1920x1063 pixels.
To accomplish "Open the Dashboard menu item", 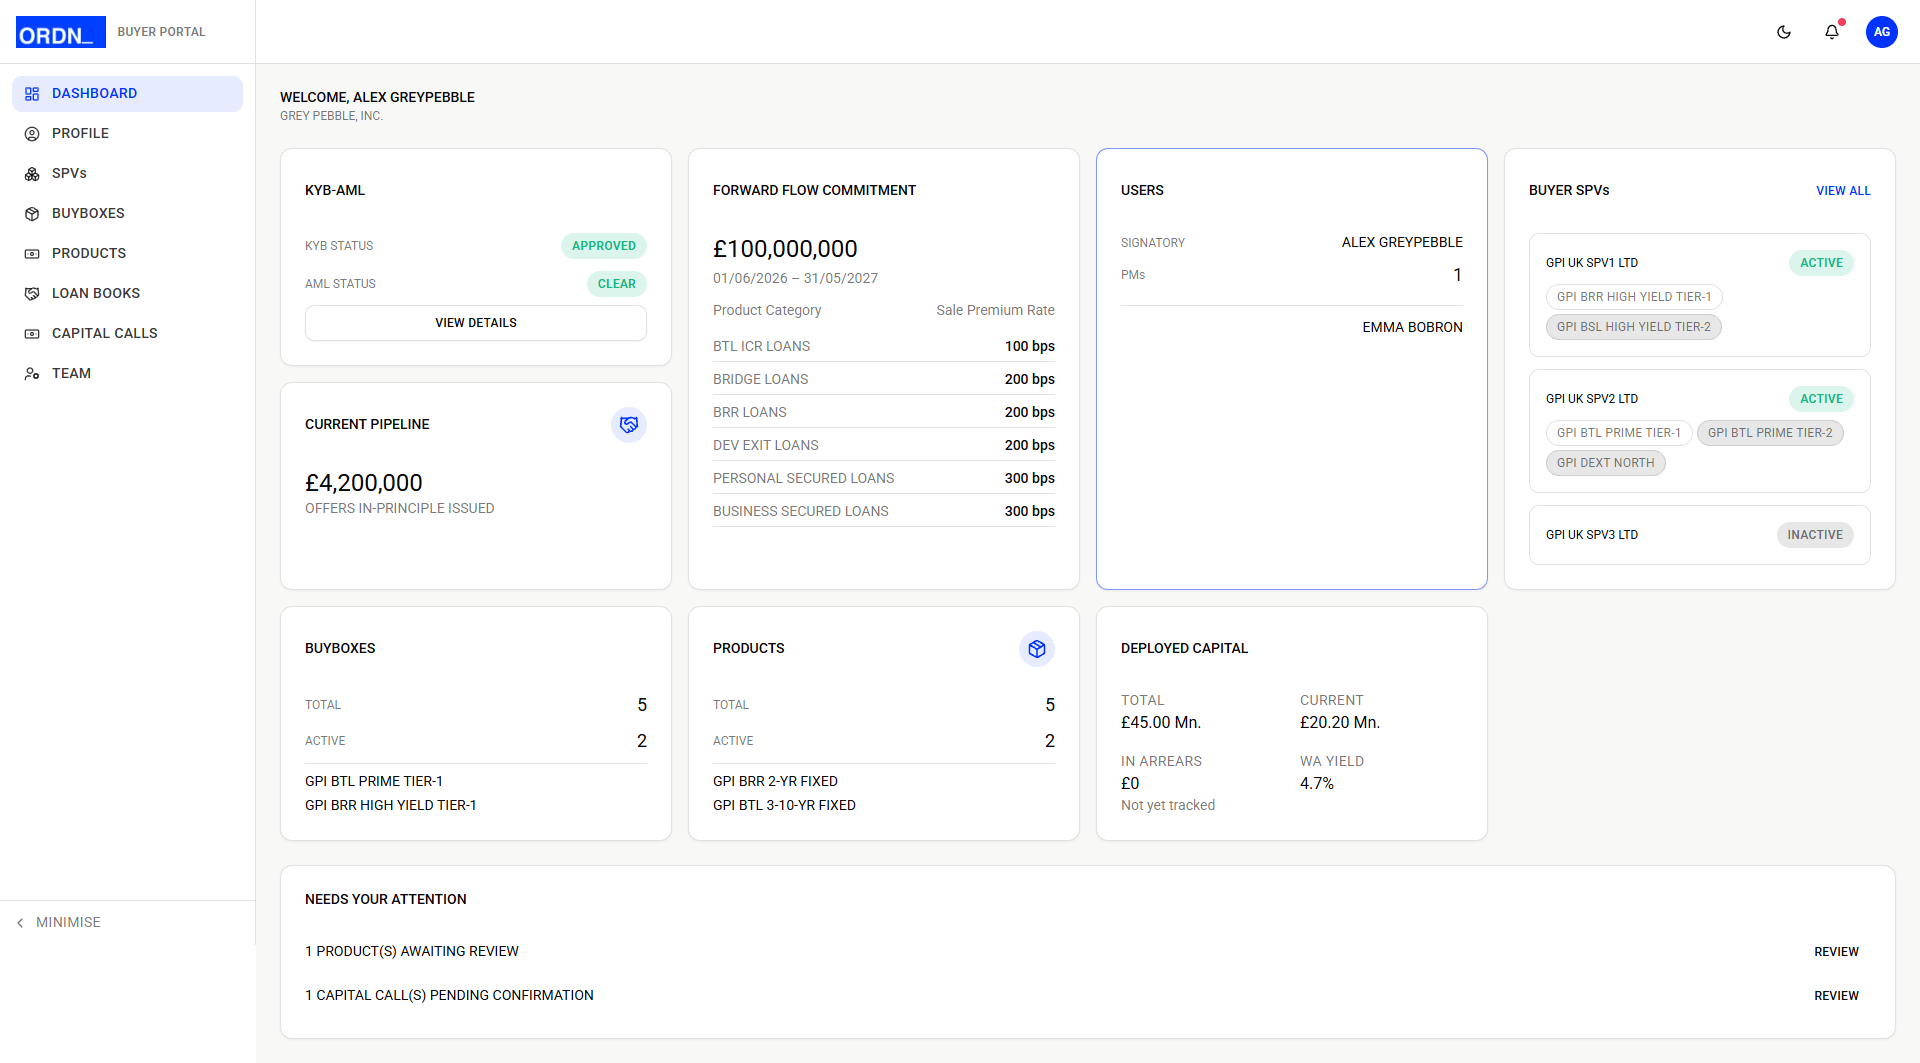I will click(x=127, y=94).
